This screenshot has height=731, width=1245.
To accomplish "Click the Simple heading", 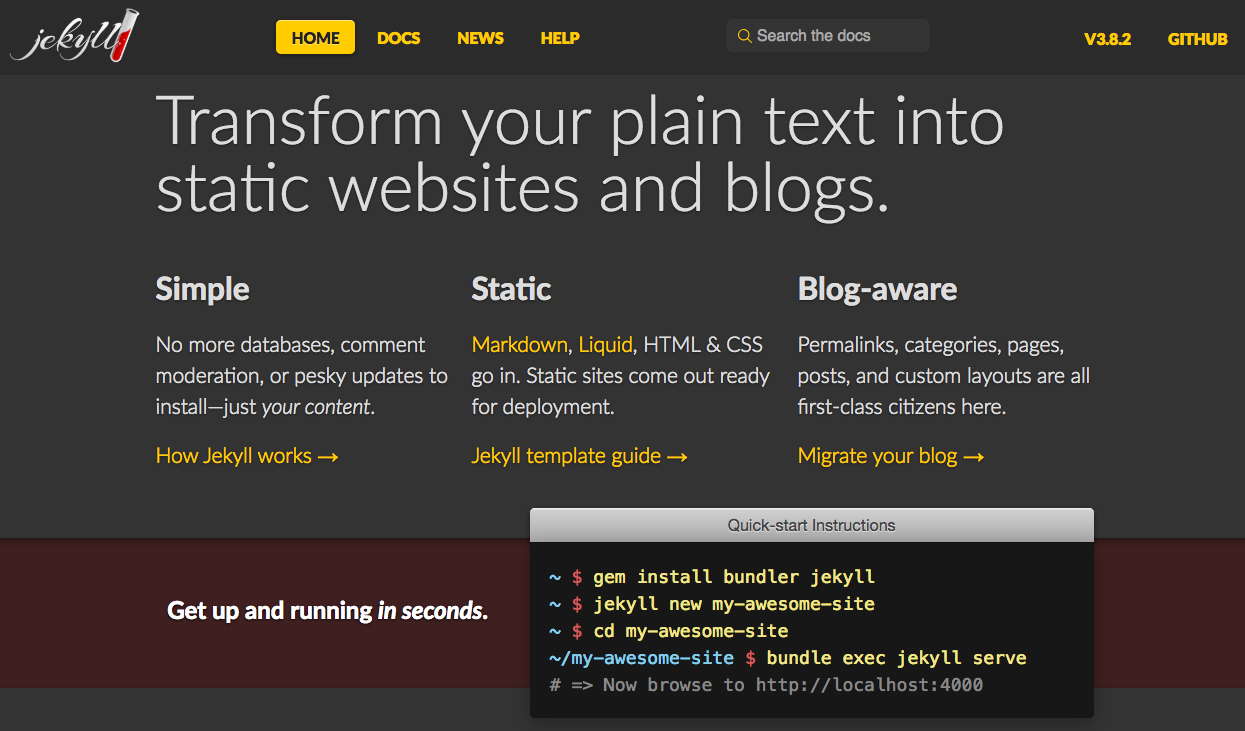I will pyautogui.click(x=203, y=290).
